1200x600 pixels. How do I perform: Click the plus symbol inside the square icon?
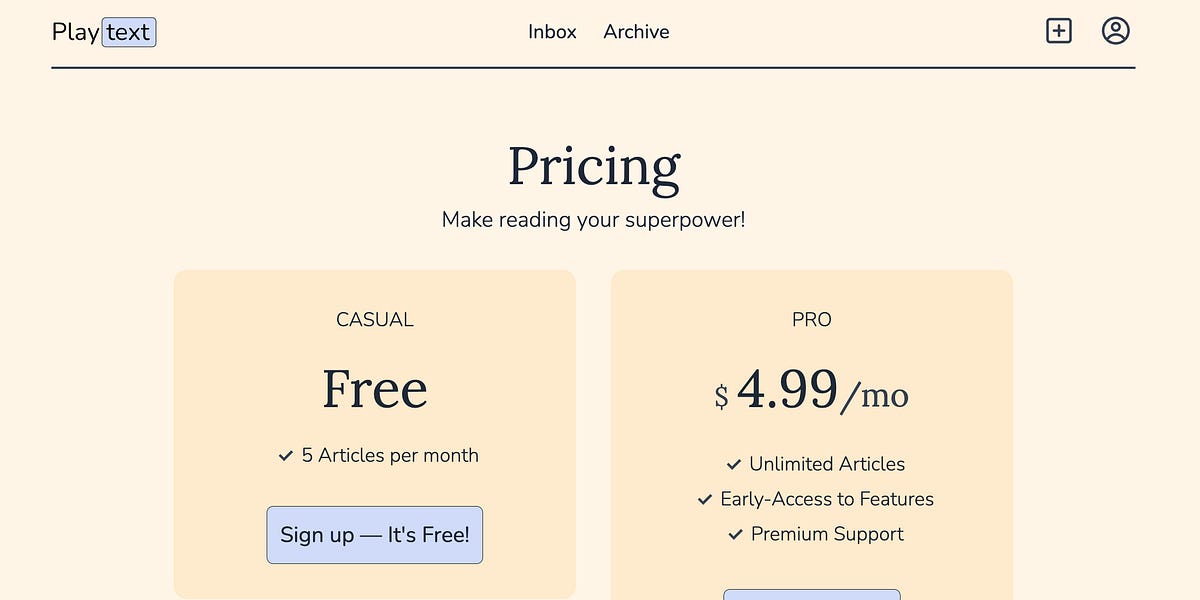tap(1058, 31)
